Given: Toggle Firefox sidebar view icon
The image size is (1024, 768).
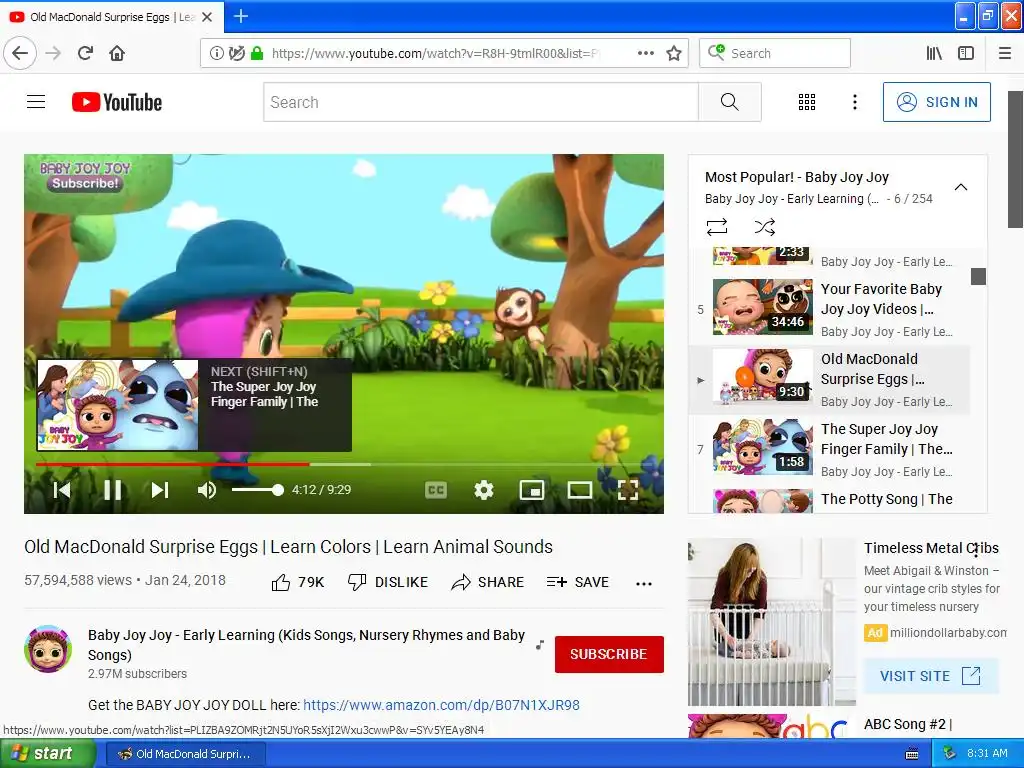Looking at the screenshot, I should tap(966, 53).
